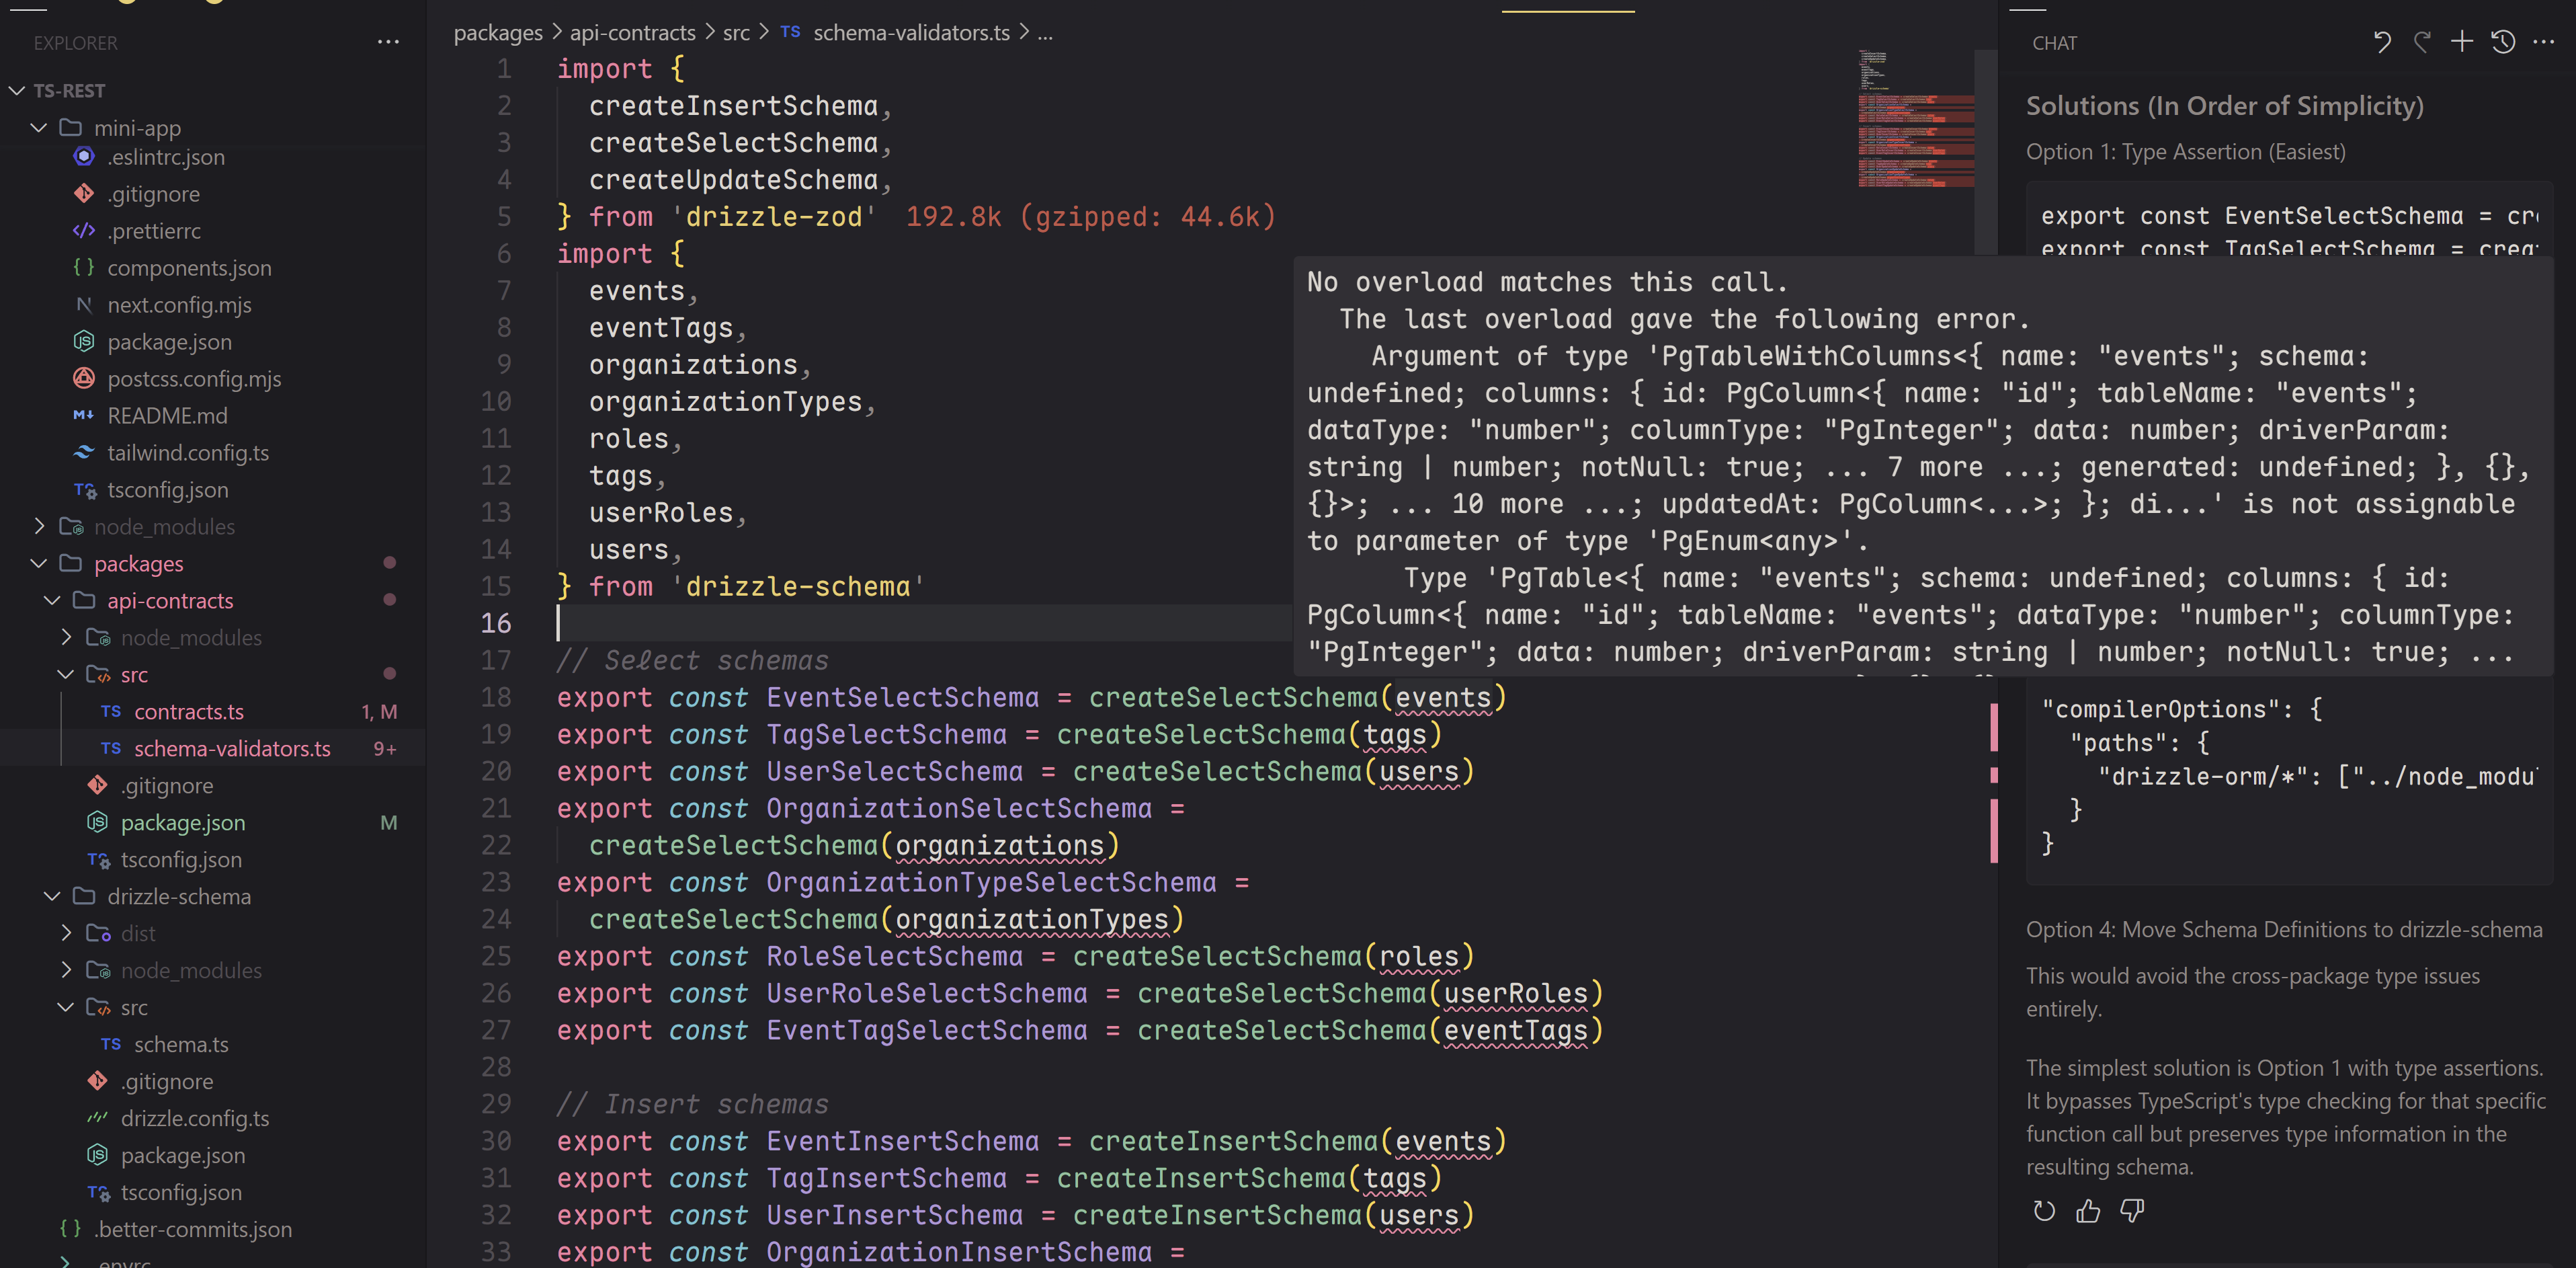This screenshot has width=2576, height=1268.
Task: Open drizzle.config.ts file
Action: [195, 1118]
